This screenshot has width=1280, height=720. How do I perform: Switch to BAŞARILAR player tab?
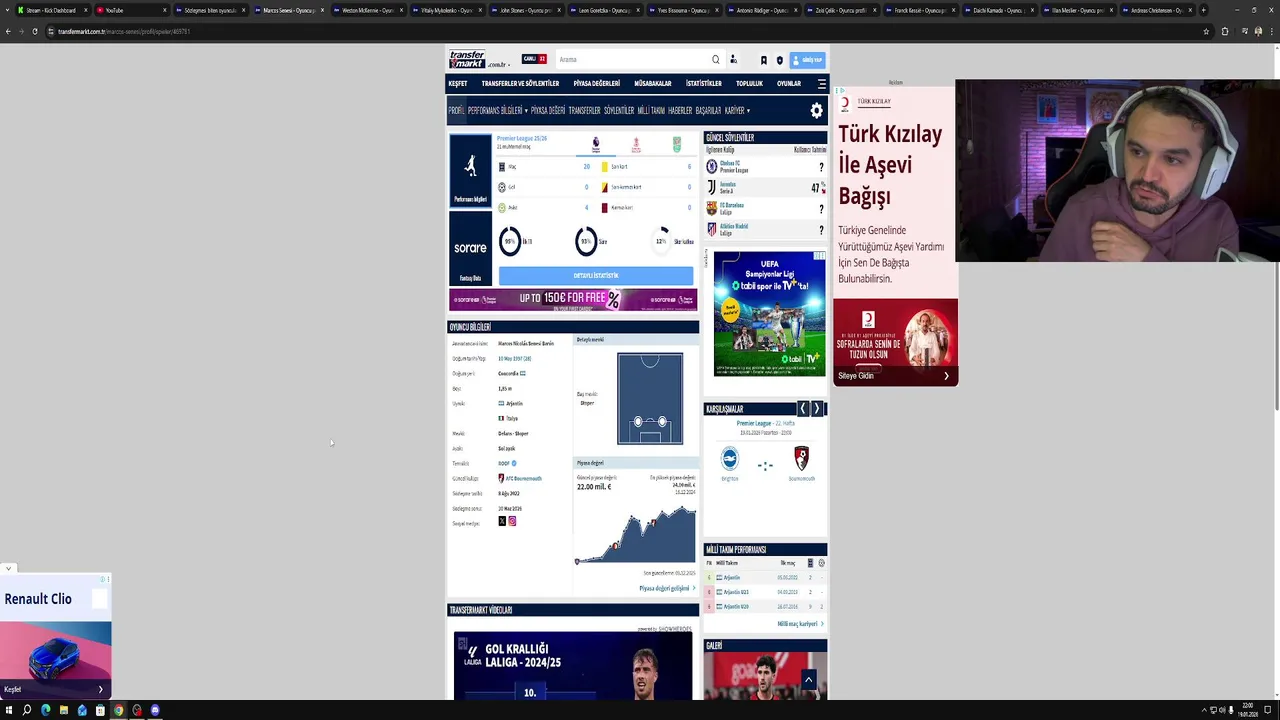(x=708, y=111)
